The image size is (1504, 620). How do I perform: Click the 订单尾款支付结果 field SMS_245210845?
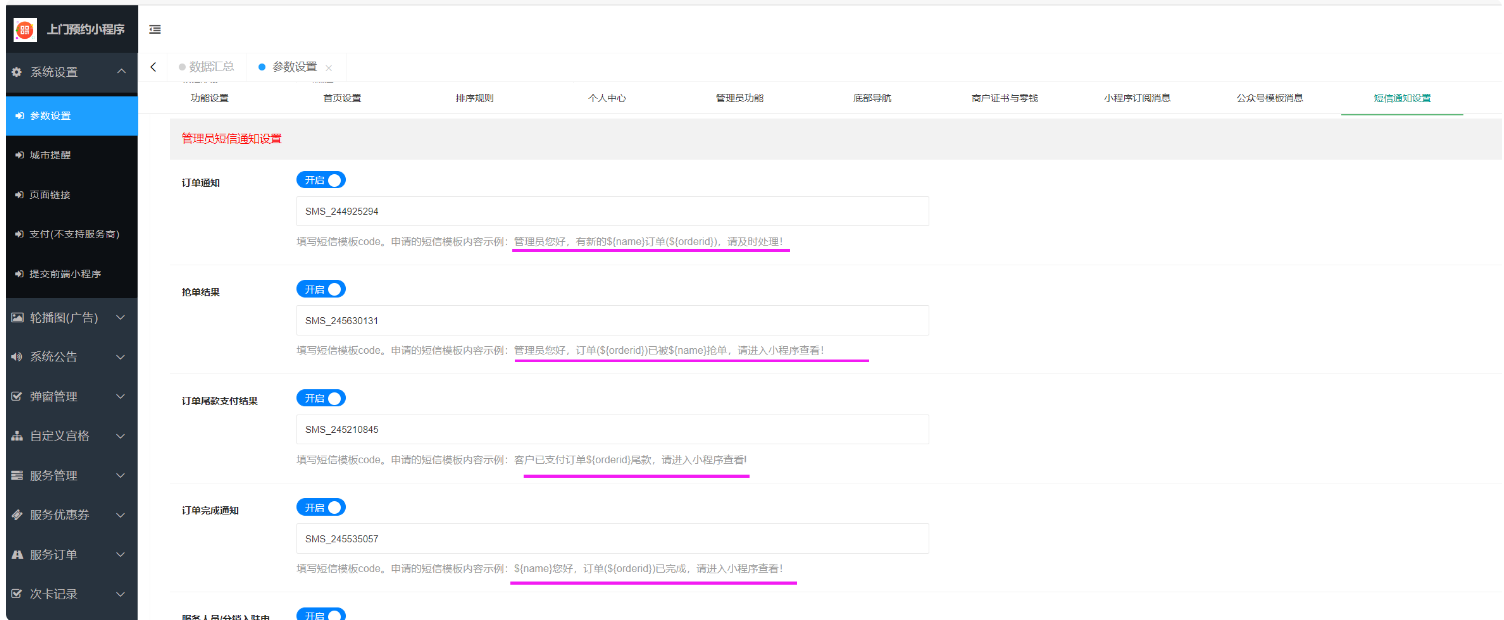click(613, 429)
